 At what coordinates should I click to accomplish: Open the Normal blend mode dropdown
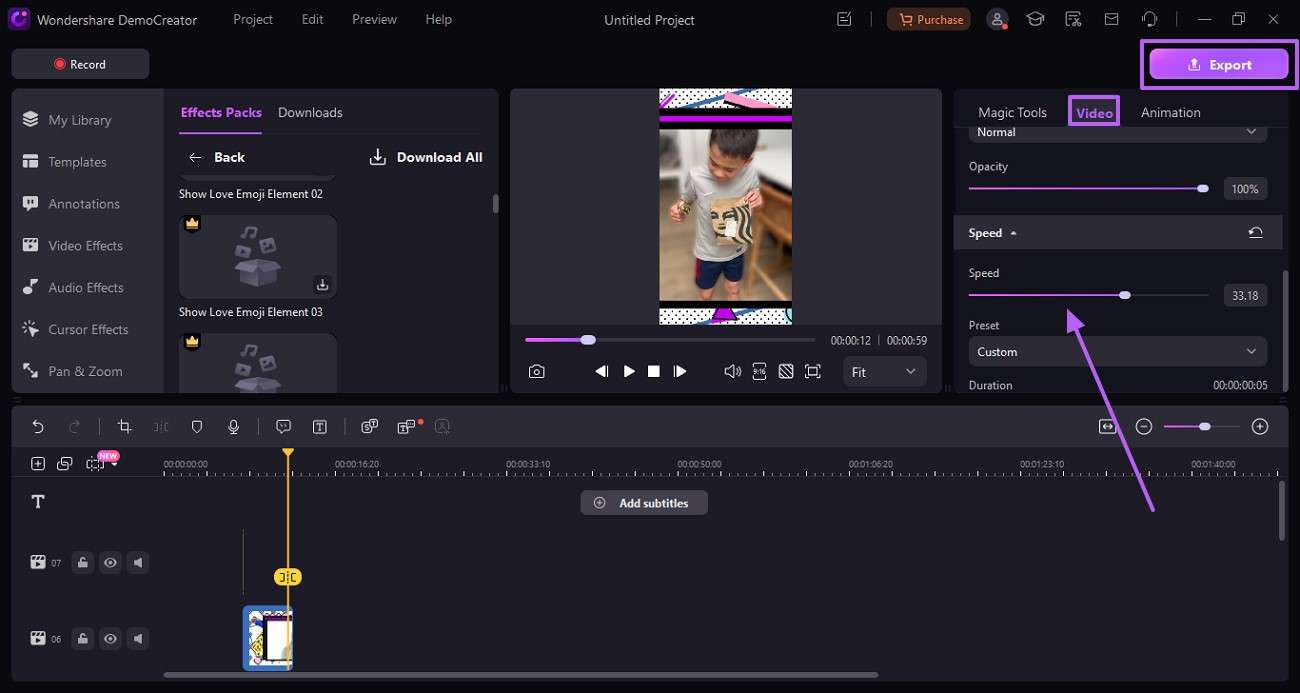pos(1117,132)
